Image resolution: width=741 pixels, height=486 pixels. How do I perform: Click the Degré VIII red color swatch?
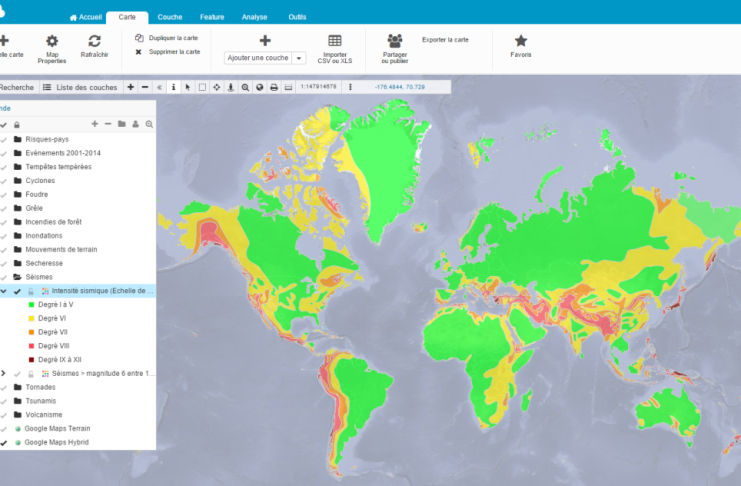coord(31,346)
